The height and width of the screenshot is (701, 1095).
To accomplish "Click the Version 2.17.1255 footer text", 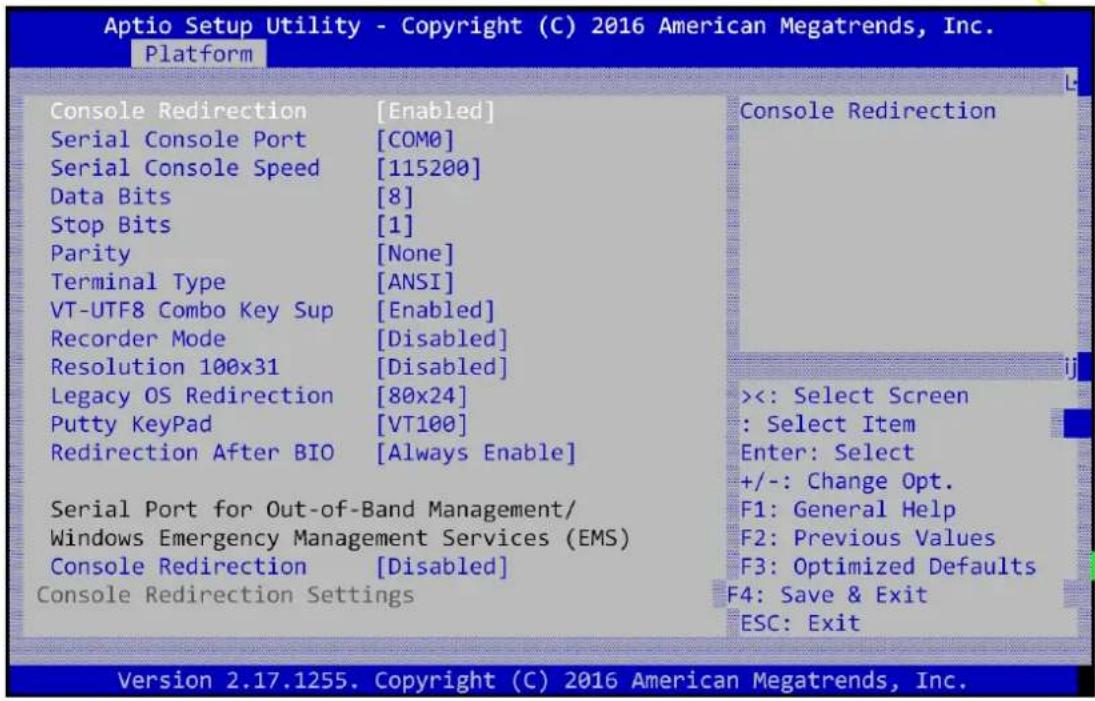I will point(543,681).
